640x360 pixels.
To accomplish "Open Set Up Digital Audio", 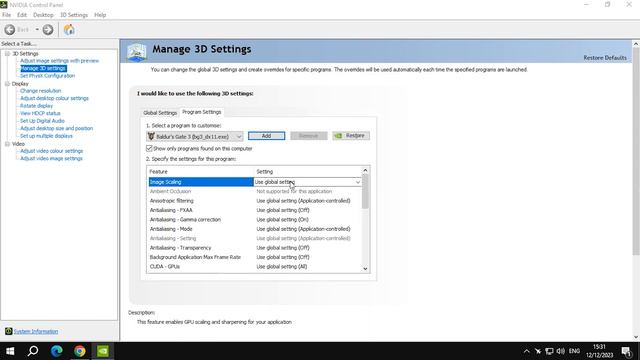I will pos(42,121).
